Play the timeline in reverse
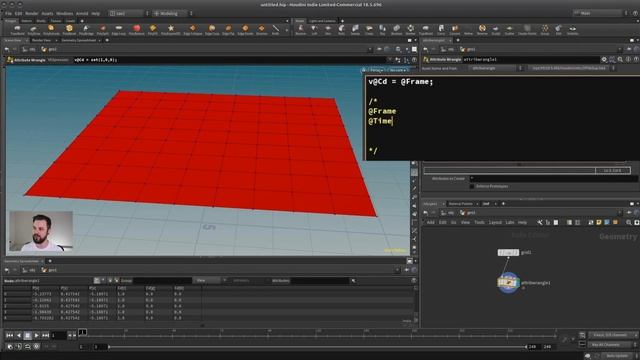The width and height of the screenshot is (640, 360). (x=18, y=336)
